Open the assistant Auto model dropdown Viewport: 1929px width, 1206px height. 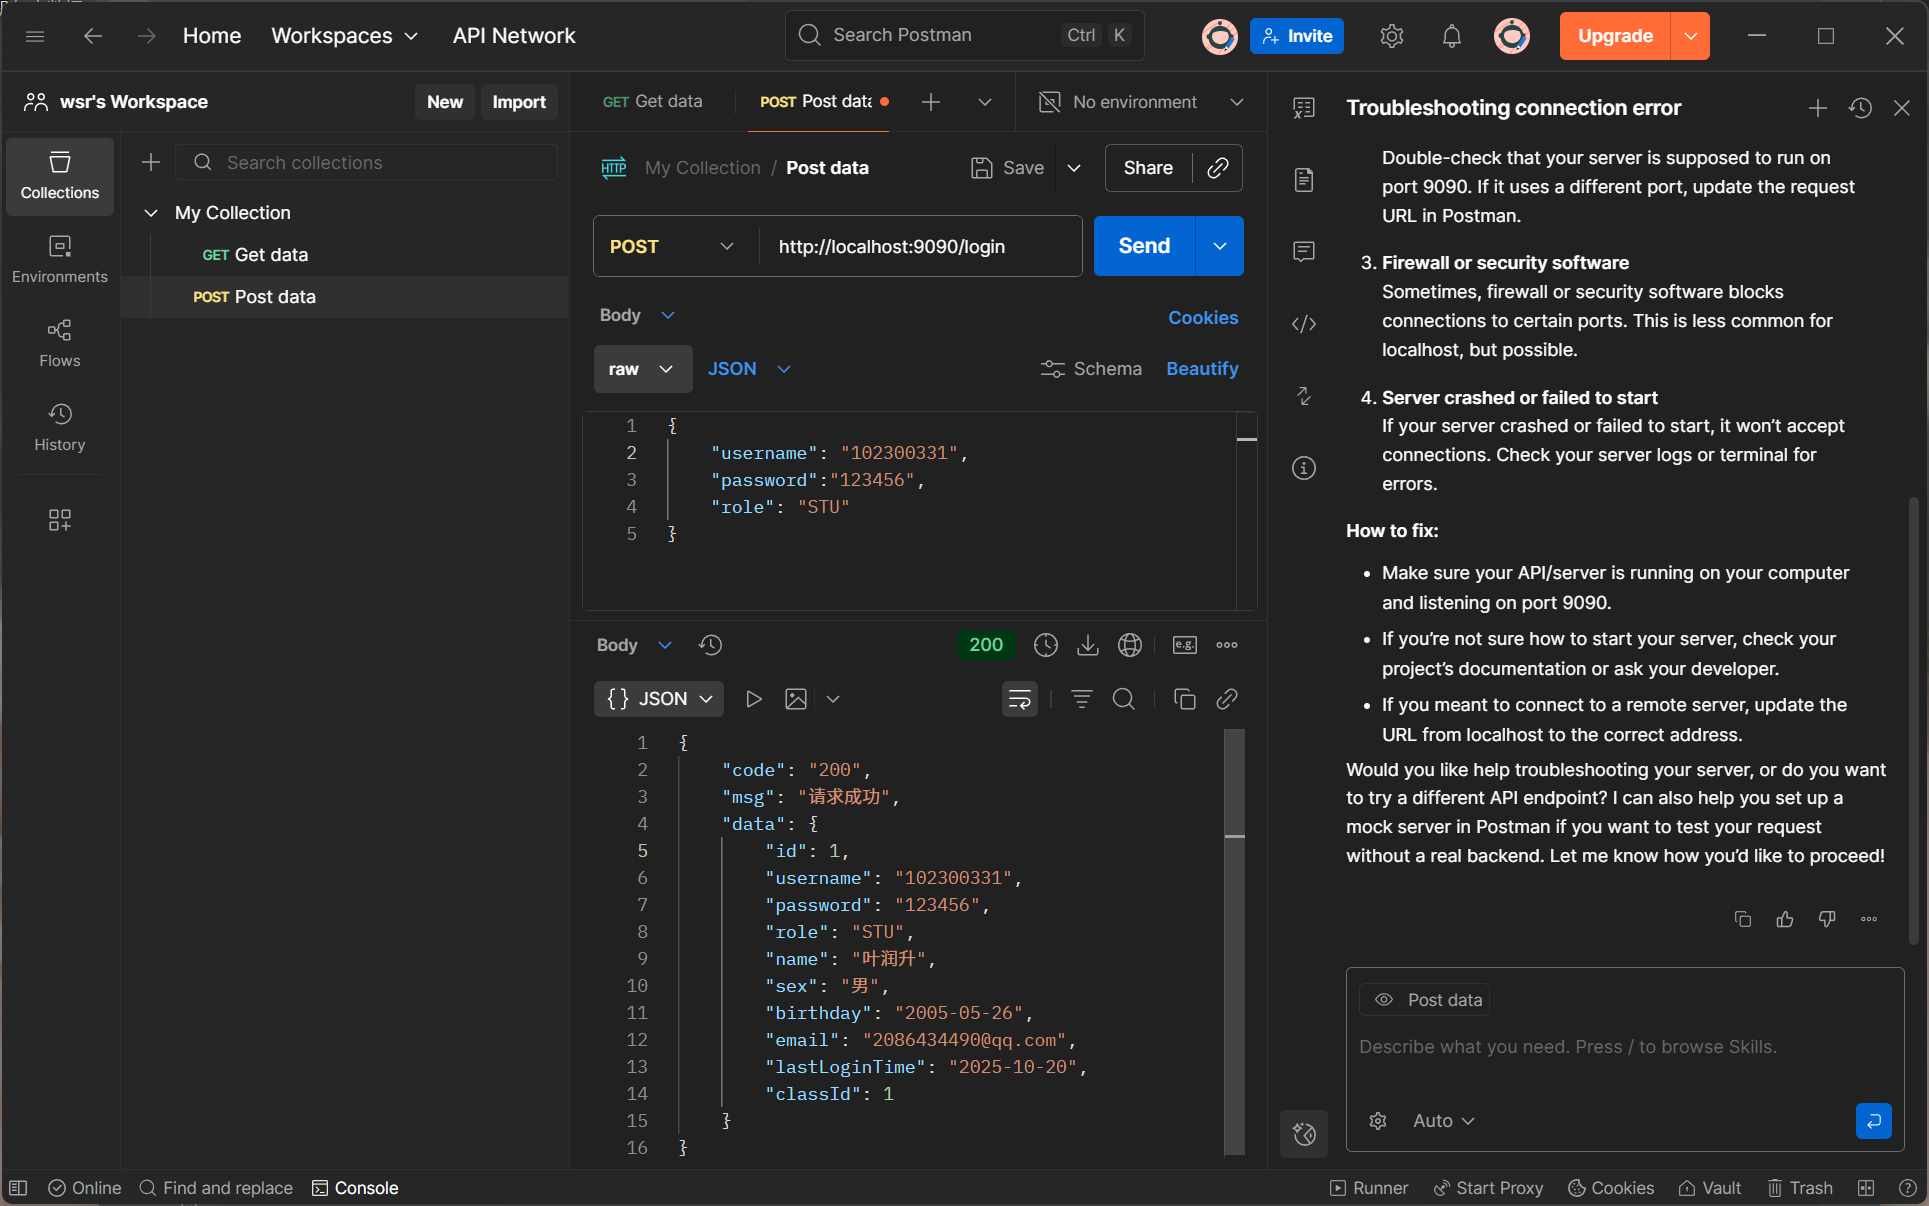pyautogui.click(x=1444, y=1121)
